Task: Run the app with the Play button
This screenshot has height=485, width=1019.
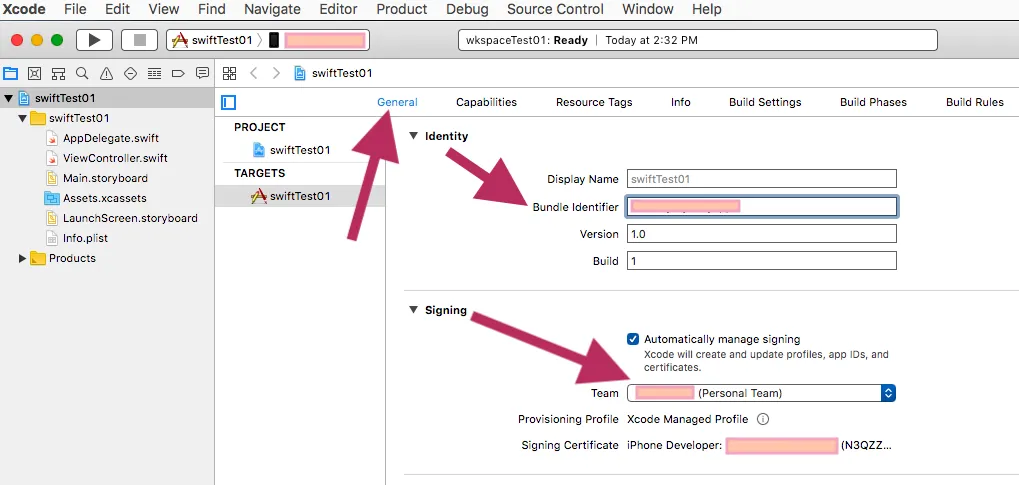Action: pyautogui.click(x=94, y=40)
